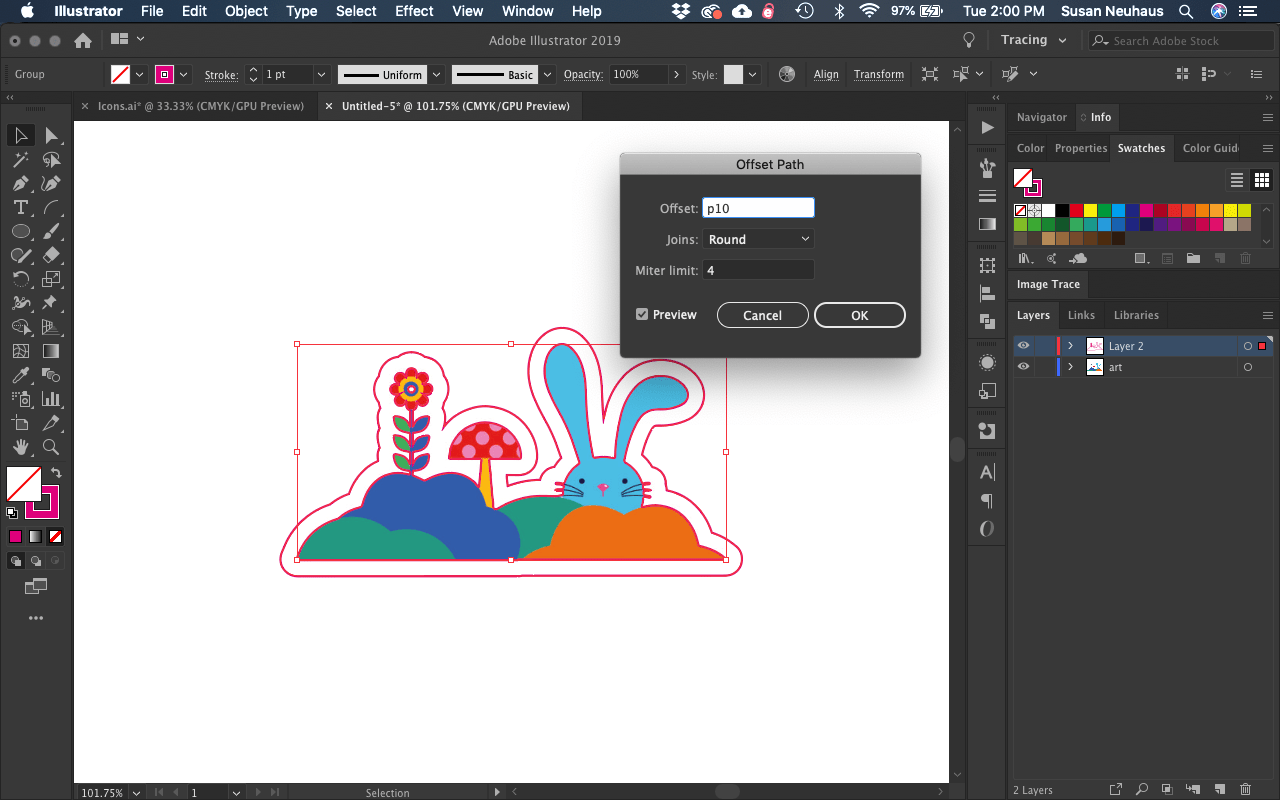
Task: Click the Offset value input field
Action: coord(758,207)
